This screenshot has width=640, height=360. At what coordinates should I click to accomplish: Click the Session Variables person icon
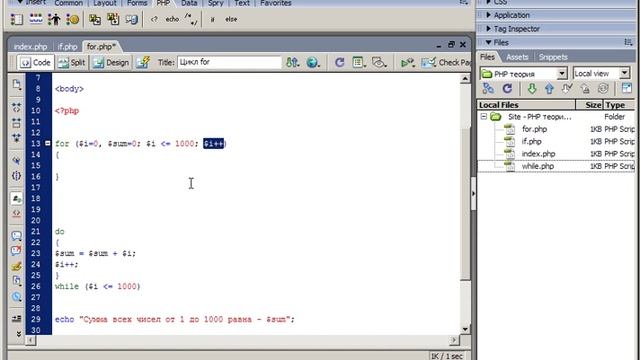click(54, 19)
